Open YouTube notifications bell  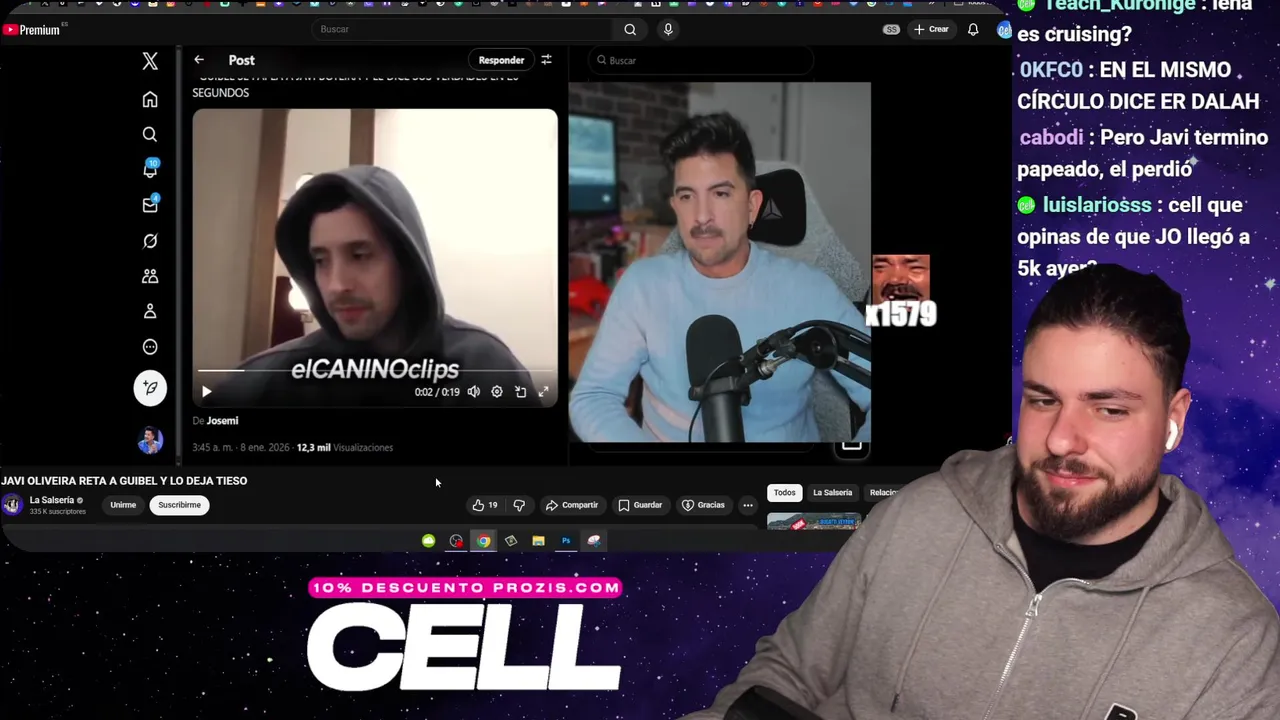point(973,29)
